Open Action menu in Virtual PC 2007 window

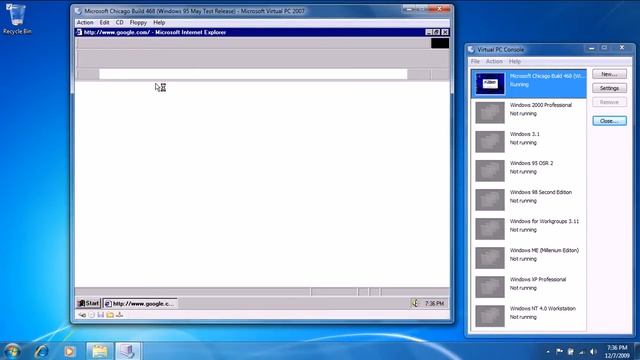[85, 22]
